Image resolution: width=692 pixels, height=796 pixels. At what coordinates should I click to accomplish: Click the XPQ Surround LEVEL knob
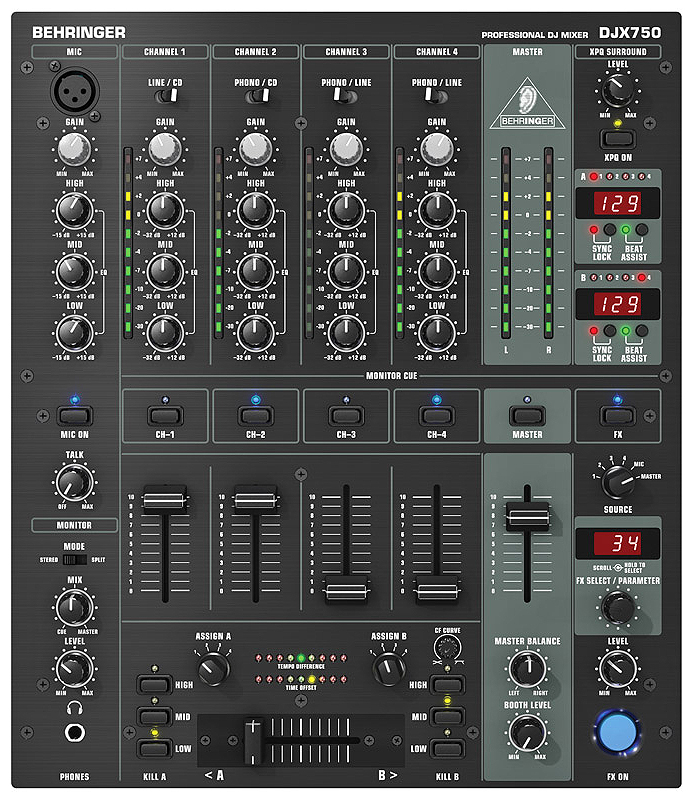pyautogui.click(x=618, y=90)
